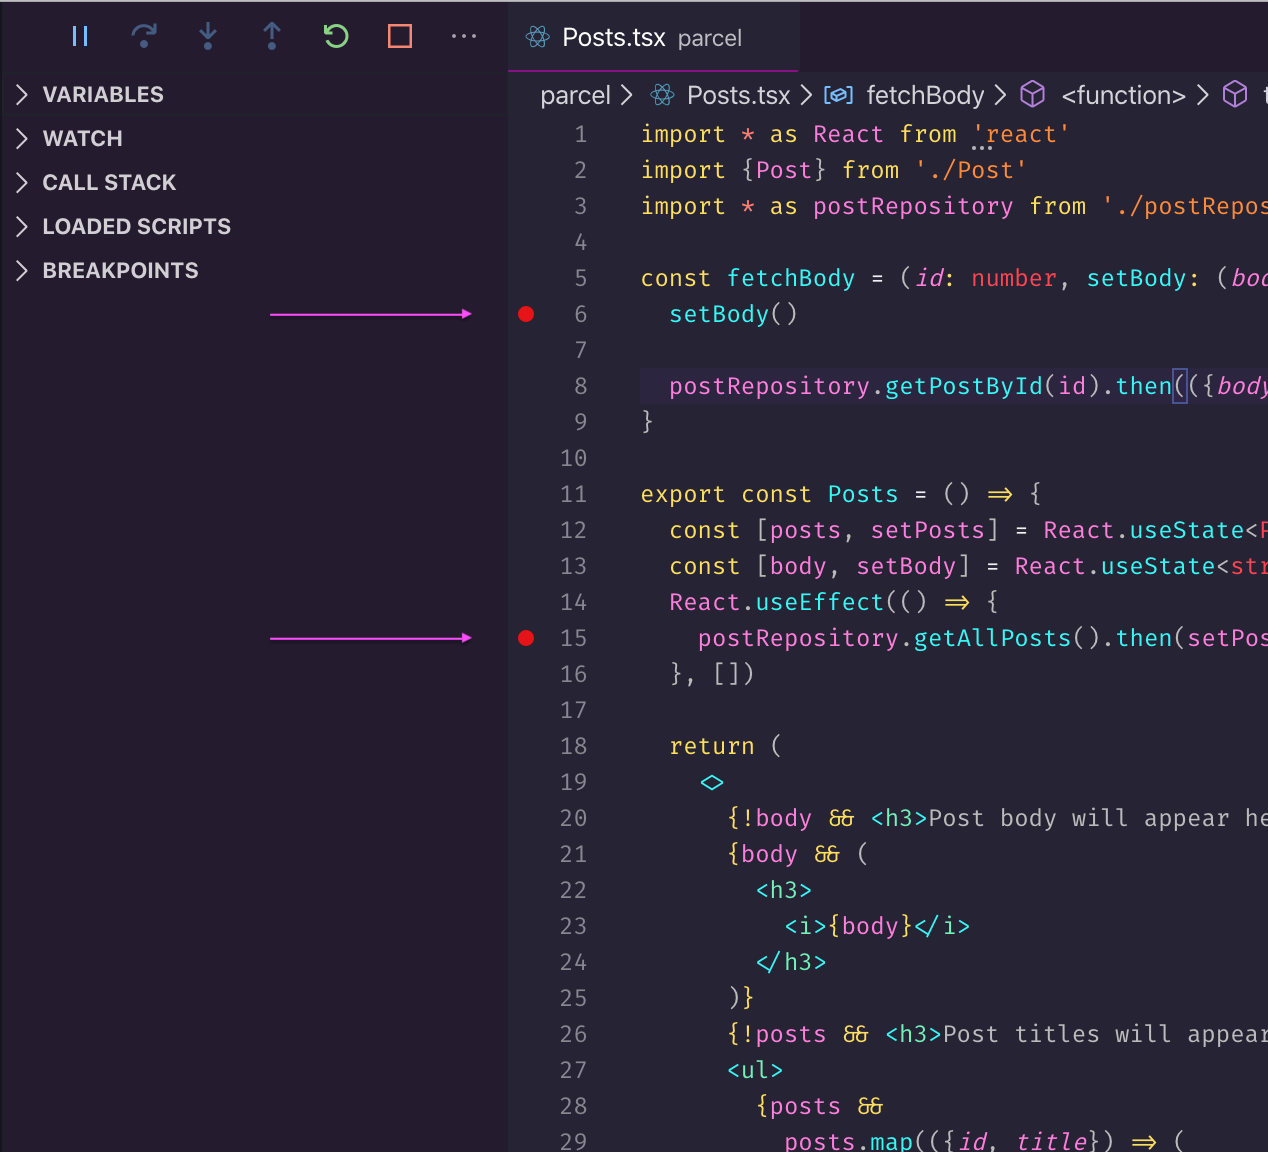Add a breakpoint beside line 8
Screen dimensions: 1268x1152
(526, 386)
